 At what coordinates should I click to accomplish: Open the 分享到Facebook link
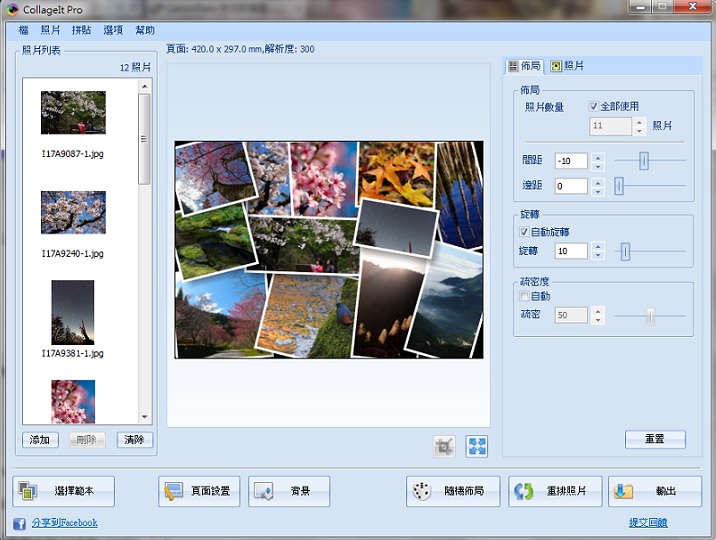tap(64, 523)
